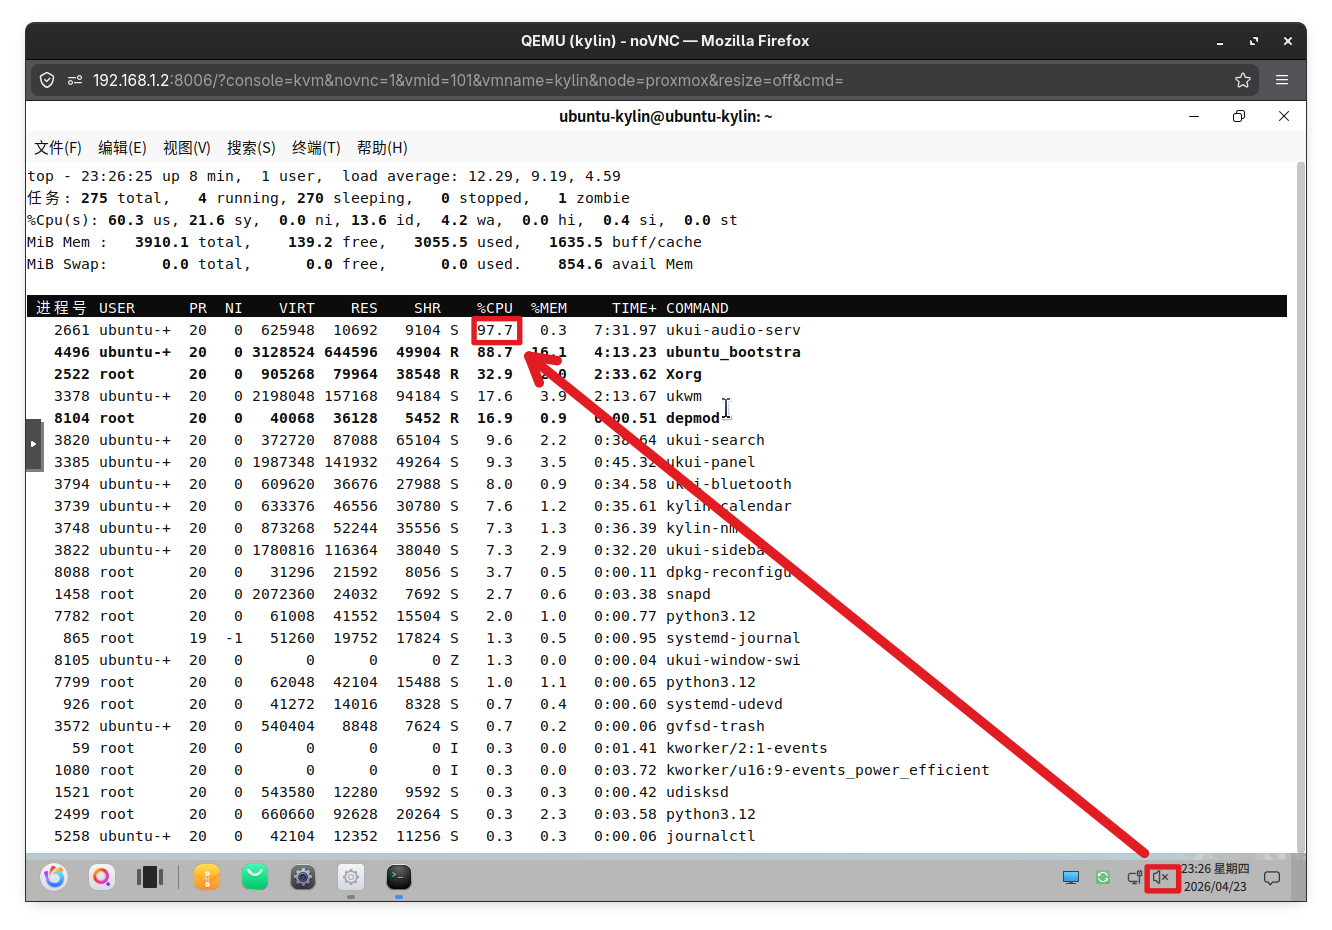The width and height of the screenshot is (1332, 930).
Task: Open the 帮助(H) menu
Action: pyautogui.click(x=382, y=148)
